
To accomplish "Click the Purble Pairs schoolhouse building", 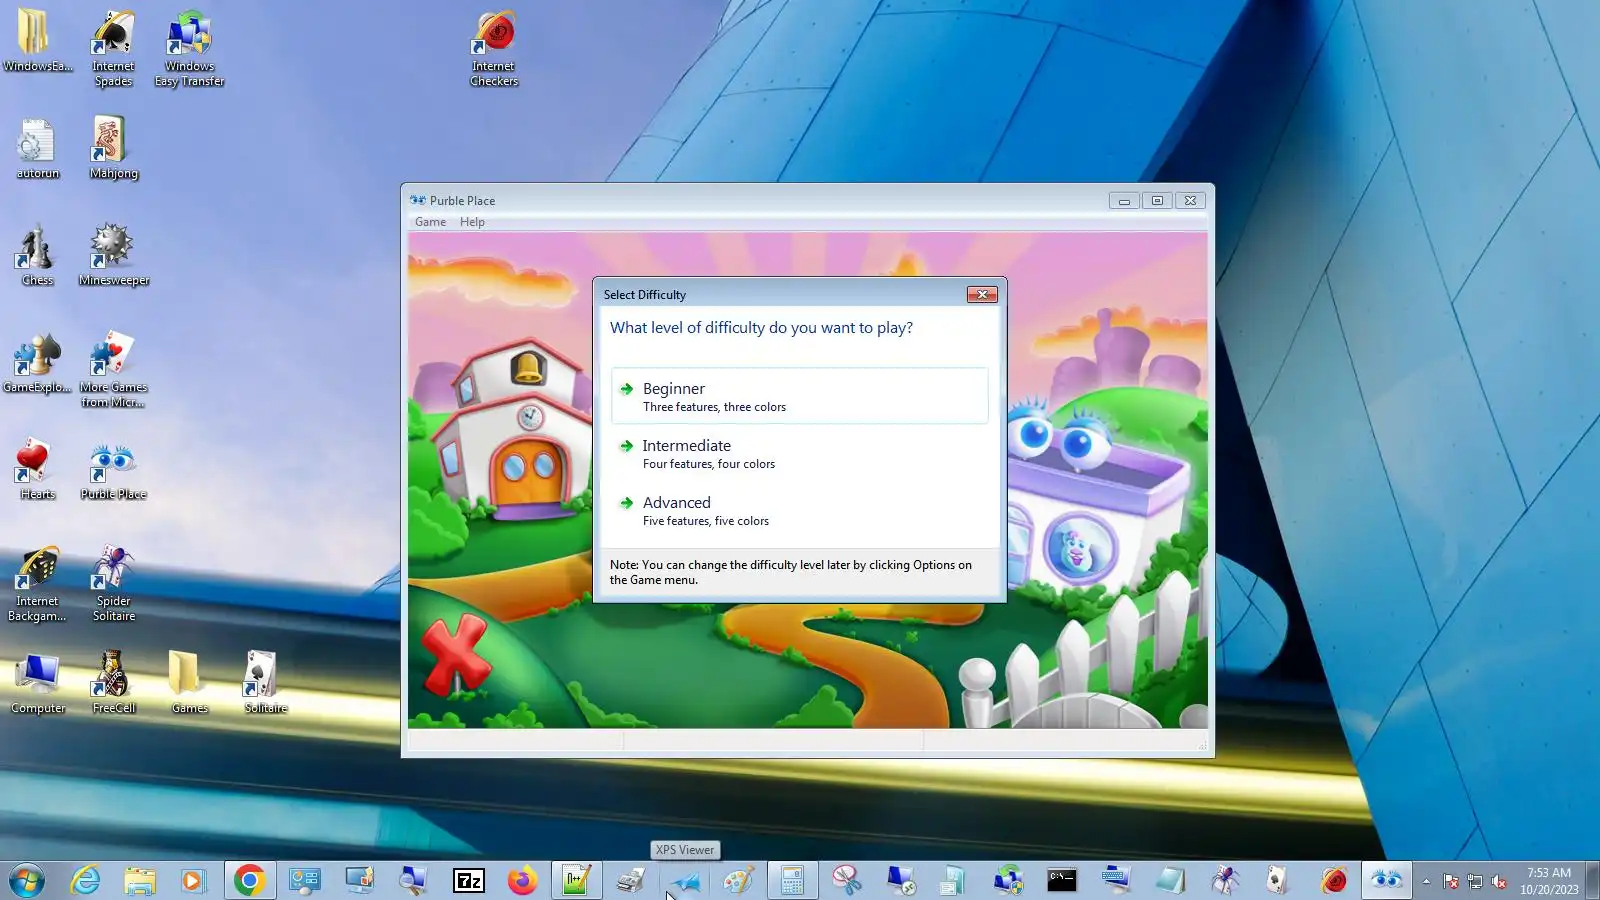I will (515, 432).
